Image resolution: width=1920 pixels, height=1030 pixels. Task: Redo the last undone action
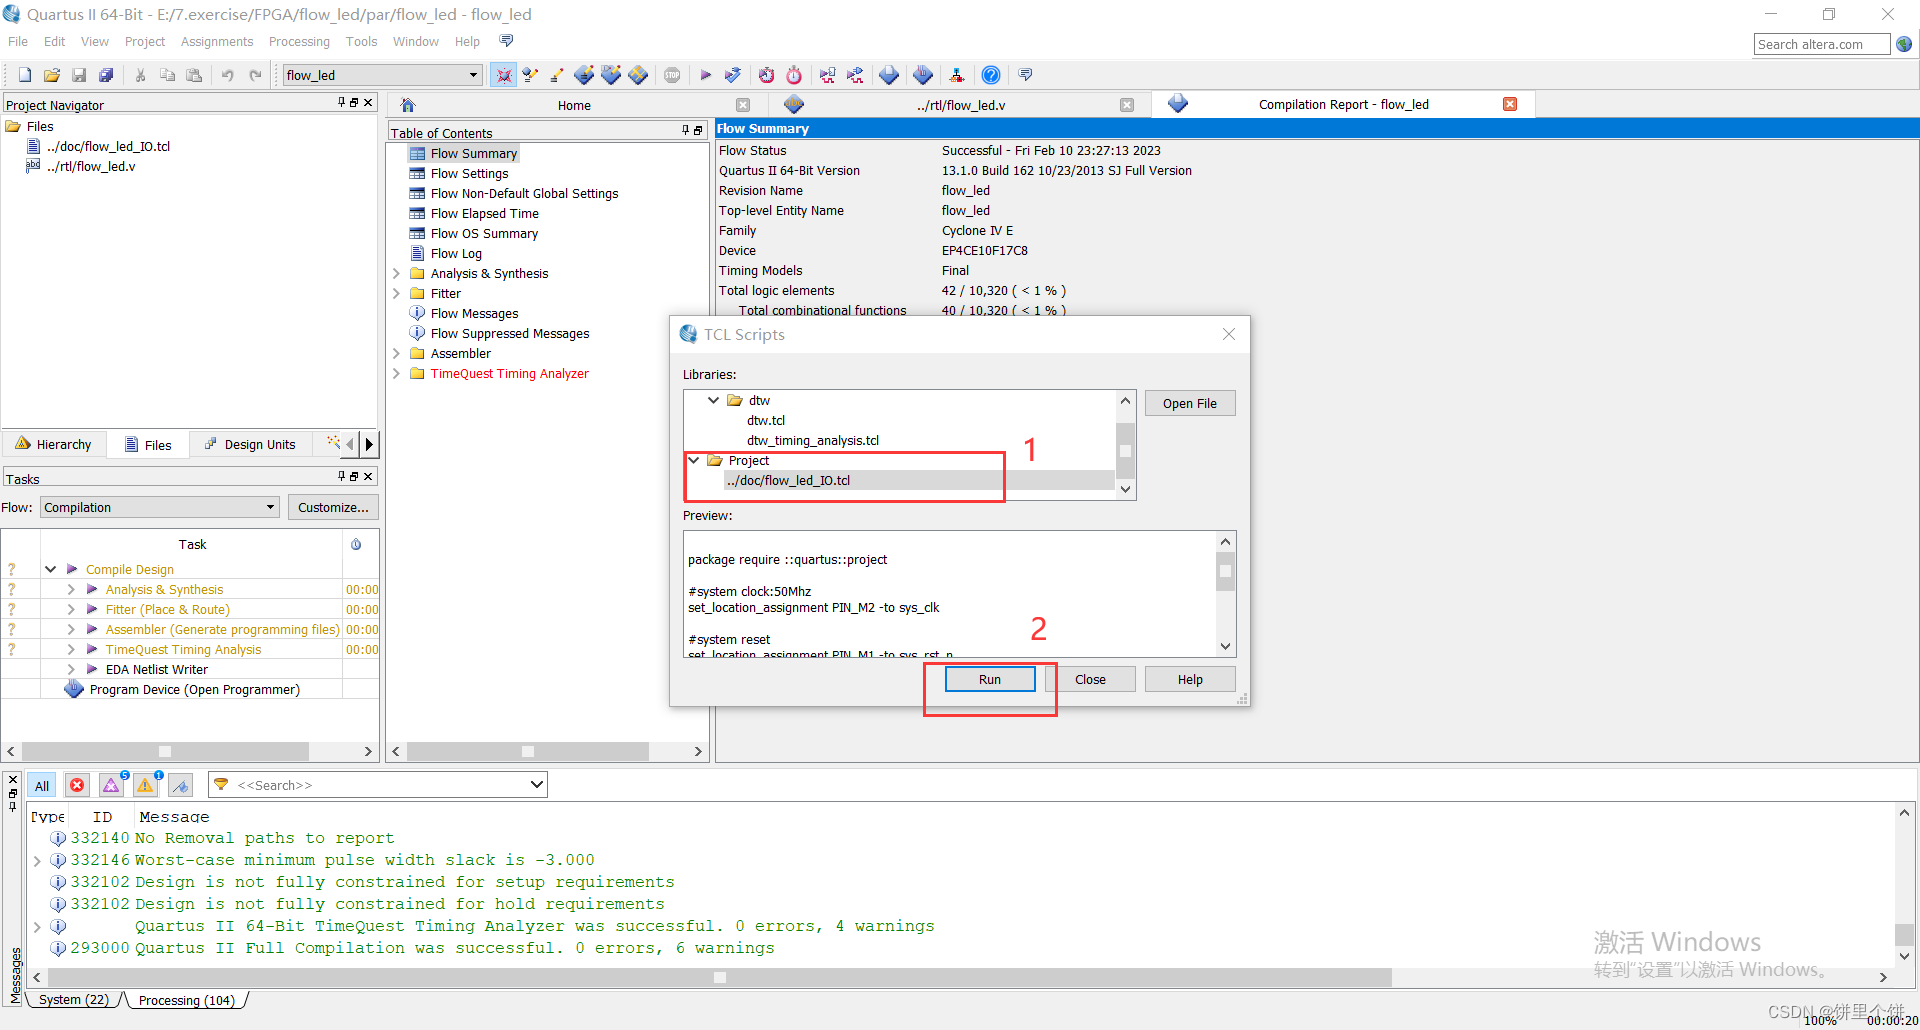[255, 75]
